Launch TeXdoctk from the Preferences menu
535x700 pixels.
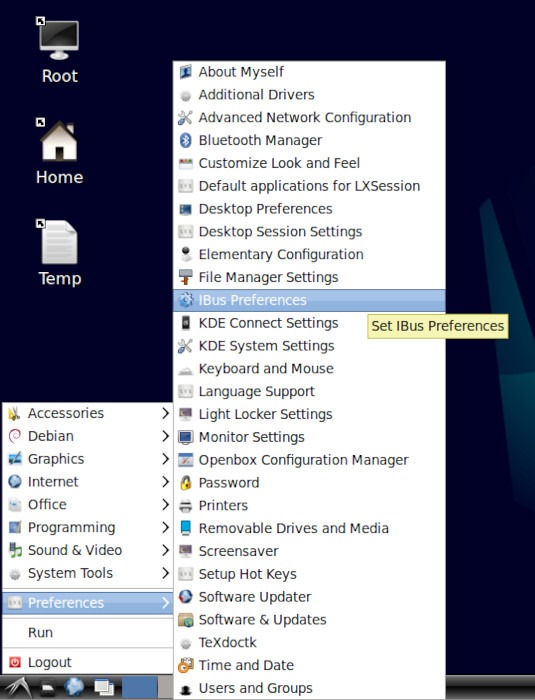tap(309, 642)
